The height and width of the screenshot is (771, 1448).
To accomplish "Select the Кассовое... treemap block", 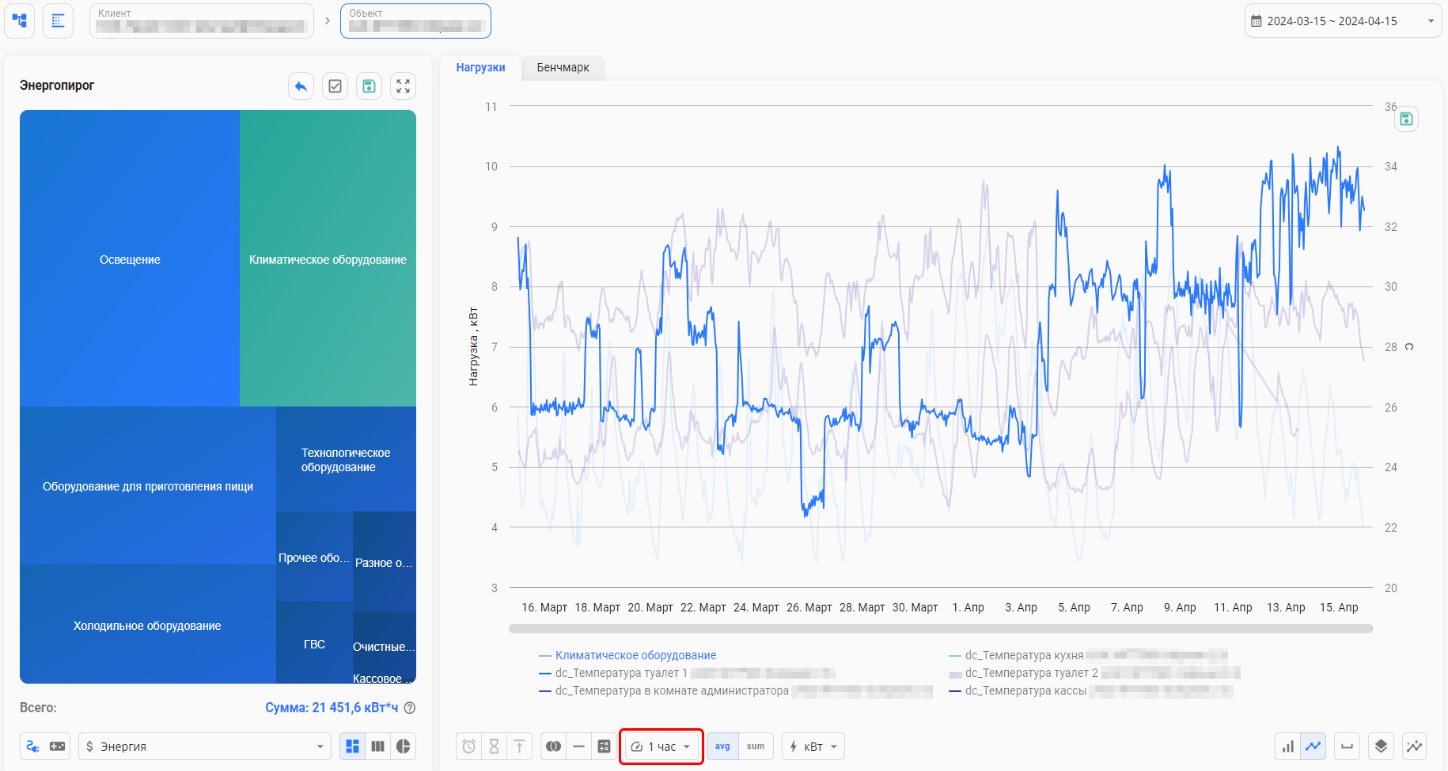I will point(384,678).
